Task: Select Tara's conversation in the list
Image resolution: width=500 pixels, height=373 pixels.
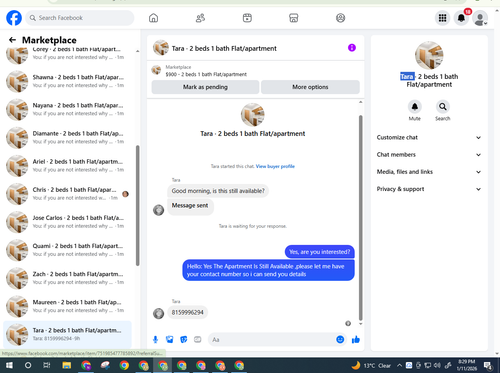Action: (68, 334)
